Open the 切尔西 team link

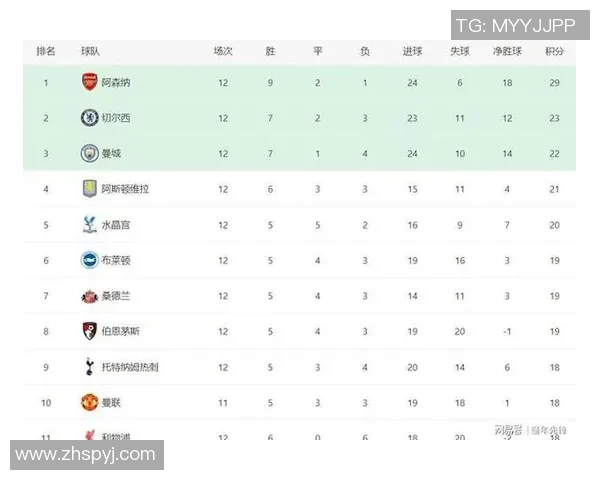pyautogui.click(x=116, y=118)
